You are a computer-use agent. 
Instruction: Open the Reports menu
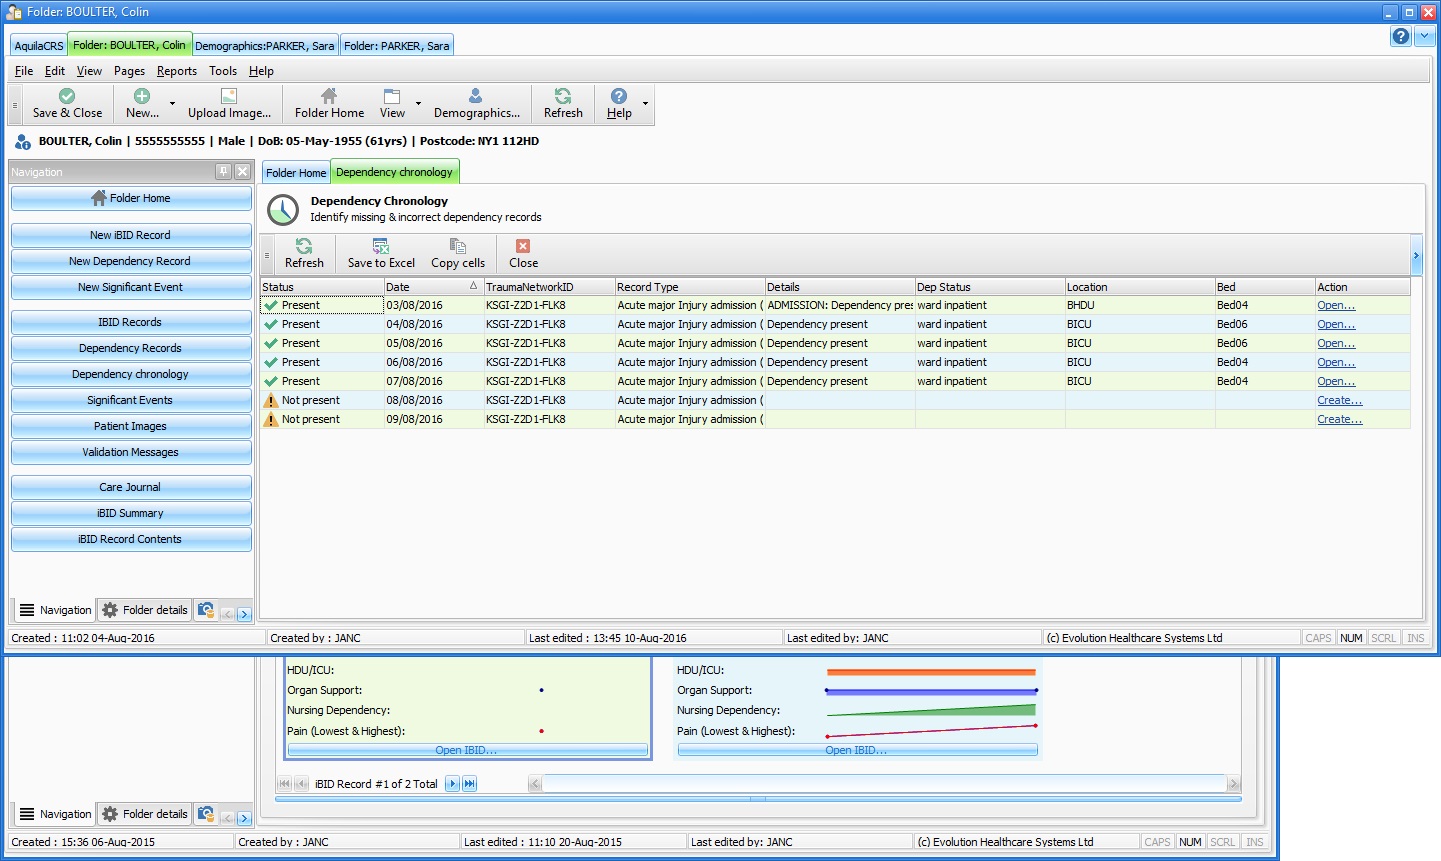coord(177,71)
